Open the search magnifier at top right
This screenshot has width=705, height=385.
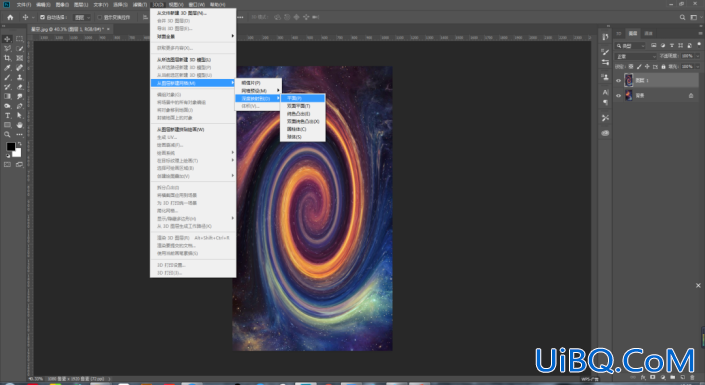point(682,18)
